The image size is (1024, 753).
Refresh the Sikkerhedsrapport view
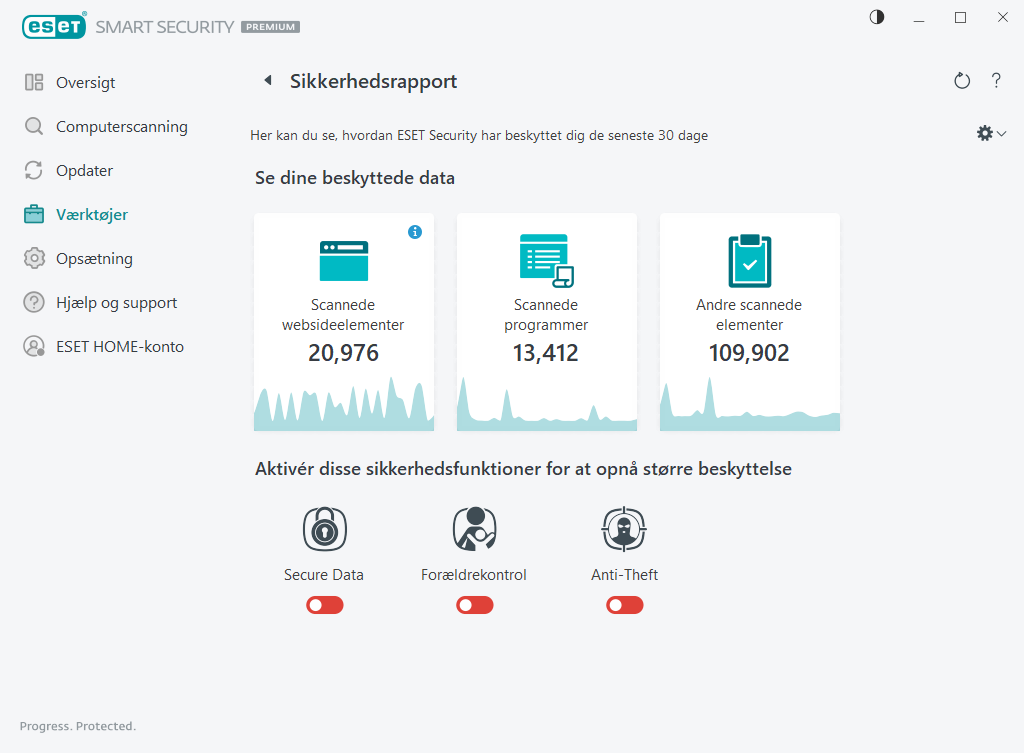[x=961, y=80]
